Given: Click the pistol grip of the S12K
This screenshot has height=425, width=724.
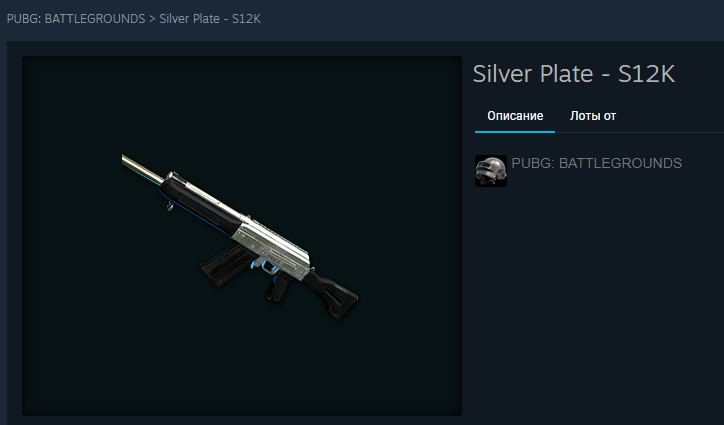Looking at the screenshot, I should point(278,289).
